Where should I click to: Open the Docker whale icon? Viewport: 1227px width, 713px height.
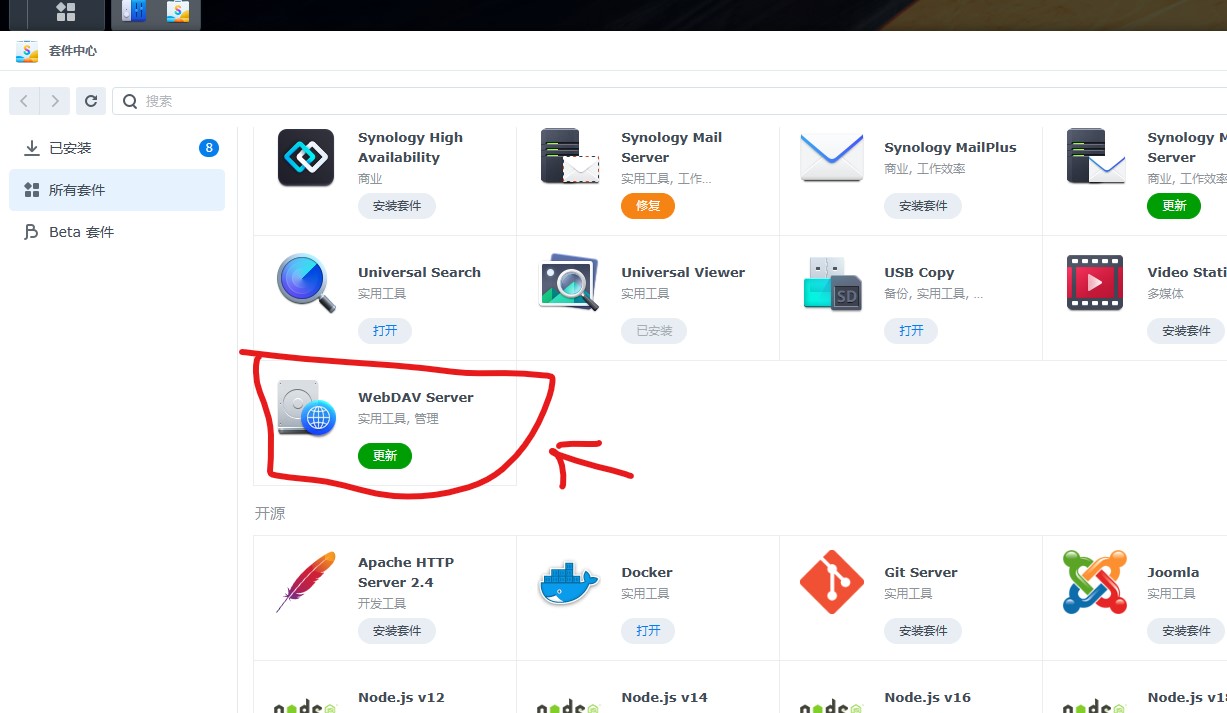(x=568, y=583)
